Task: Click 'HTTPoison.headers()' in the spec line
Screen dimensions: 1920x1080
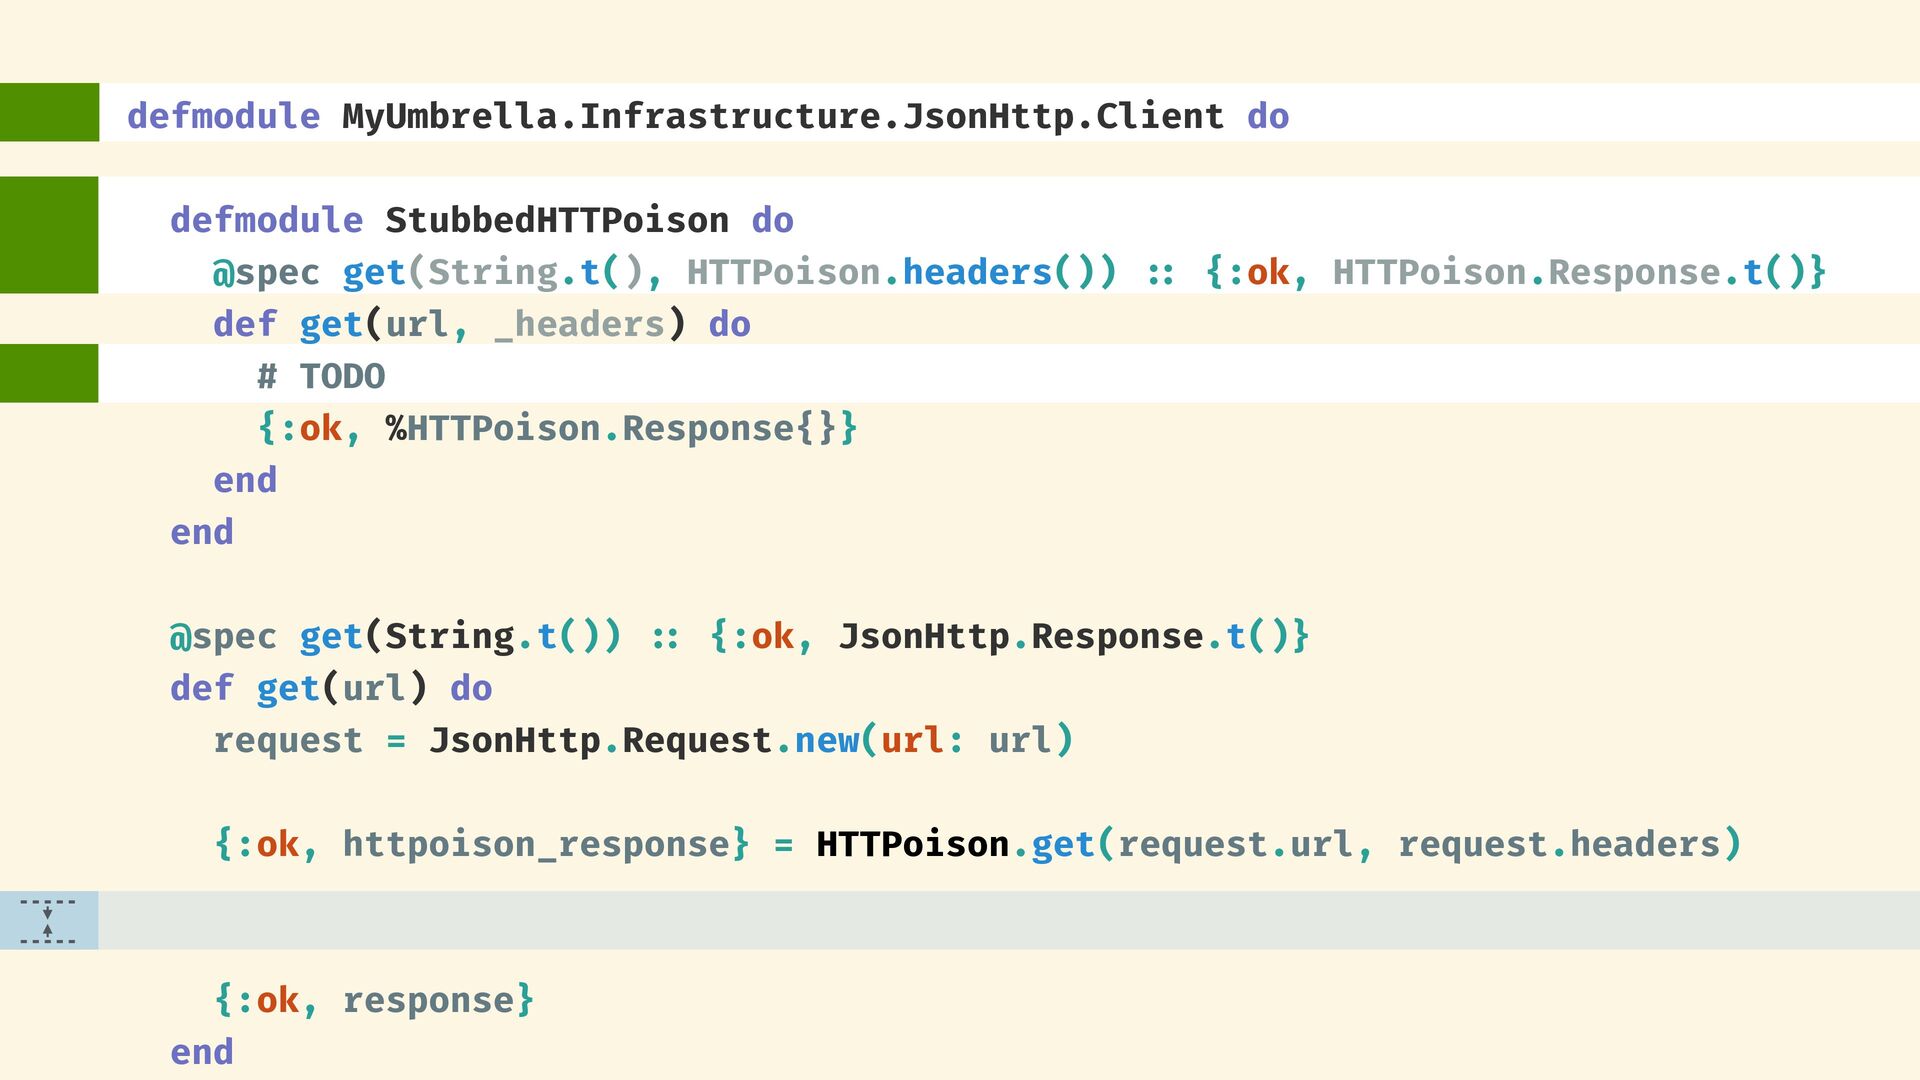Action: coord(890,272)
